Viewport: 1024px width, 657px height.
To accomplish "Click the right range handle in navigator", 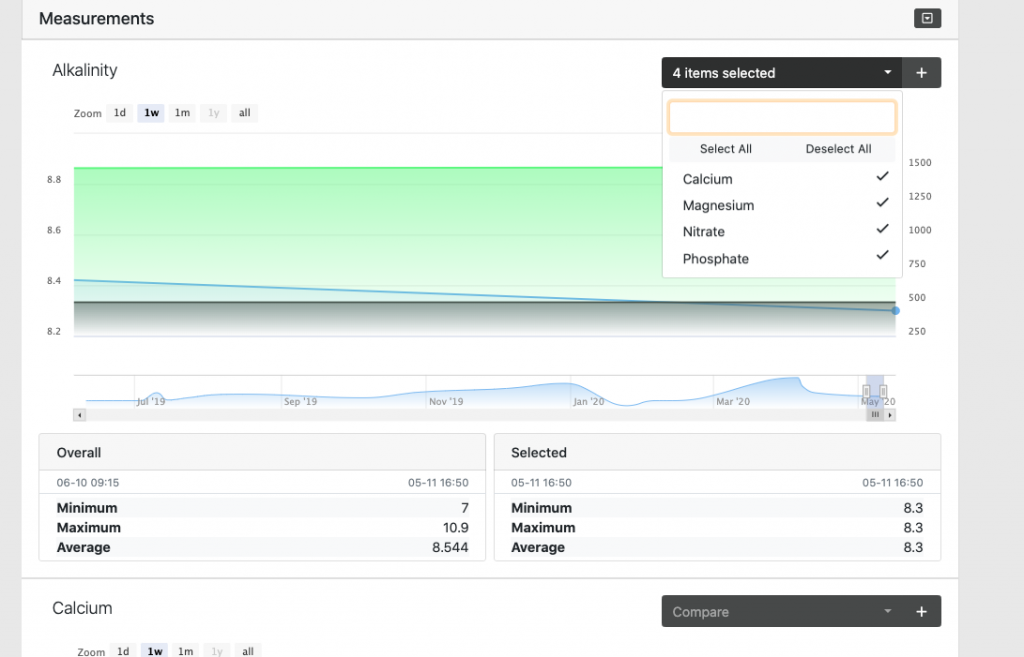I will [883, 391].
